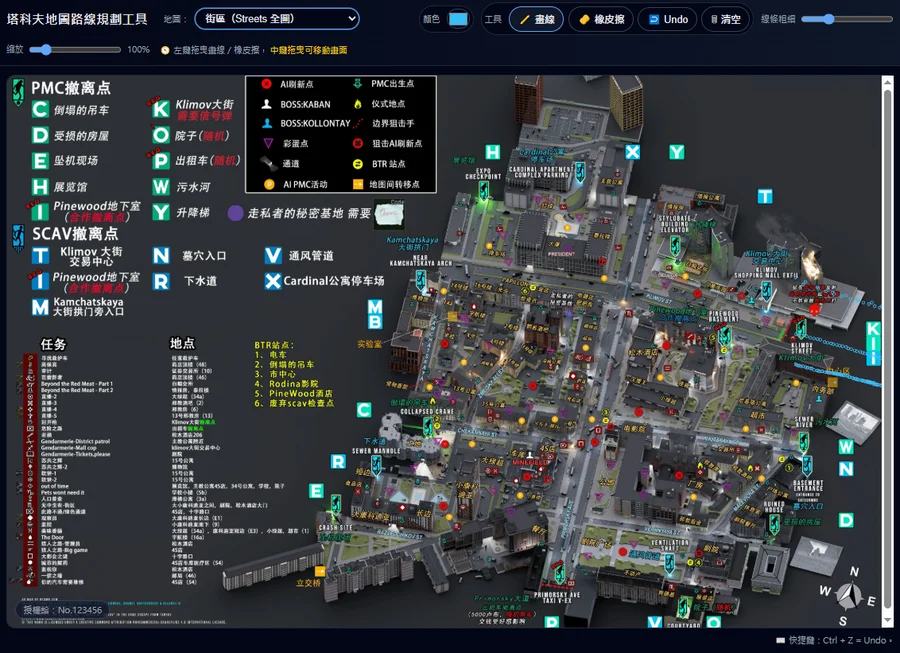The image size is (900, 653).
Task: Click the stacked MB marker on the map
Action: 374,314
